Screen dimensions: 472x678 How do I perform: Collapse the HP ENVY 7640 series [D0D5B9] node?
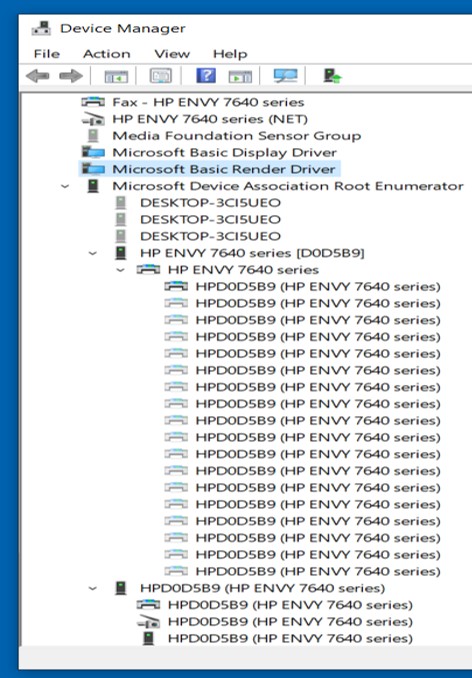93,253
